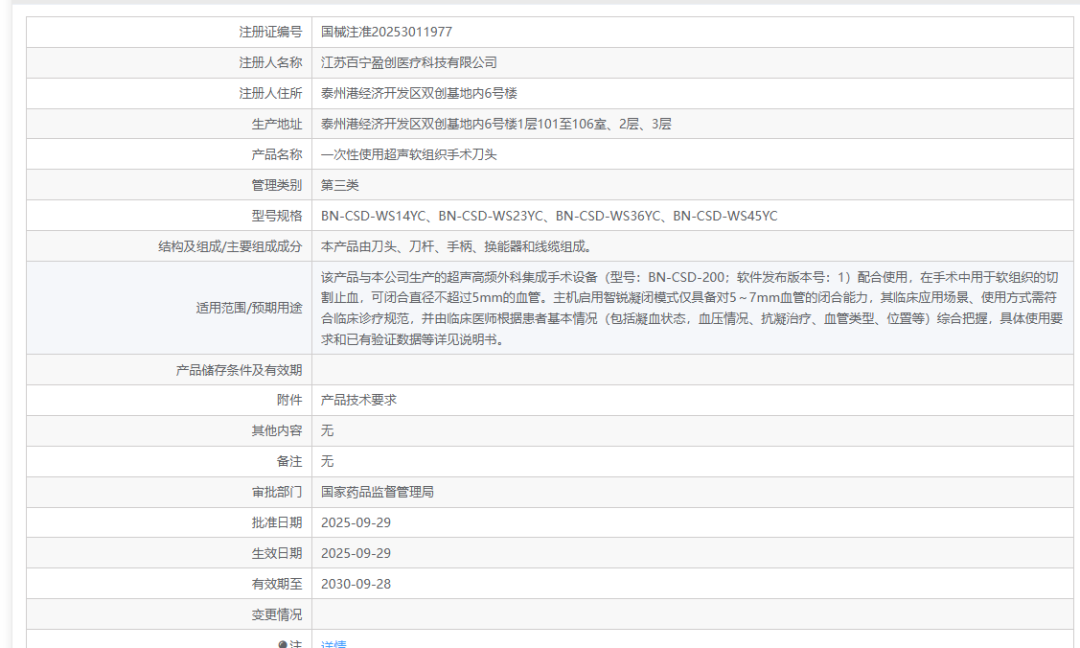Click the 产品储存条件及有效期 label
Screen dimensions: 1080x648
(238, 370)
